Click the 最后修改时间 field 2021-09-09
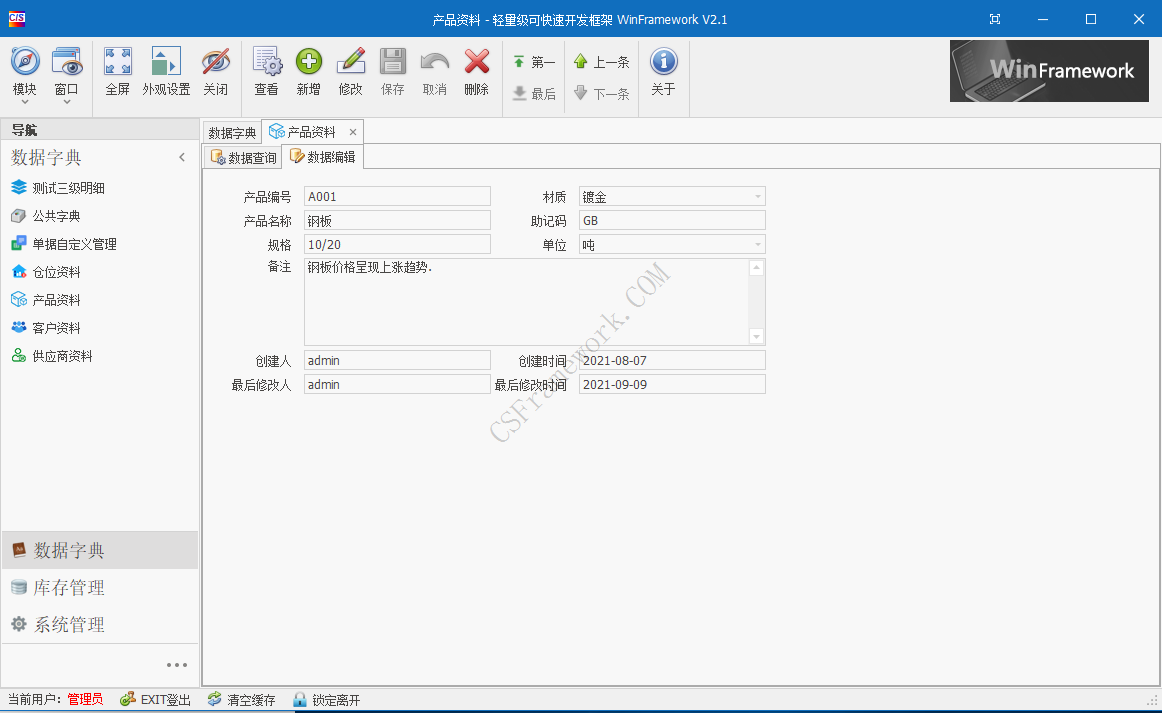1162x713 pixels. tap(672, 384)
